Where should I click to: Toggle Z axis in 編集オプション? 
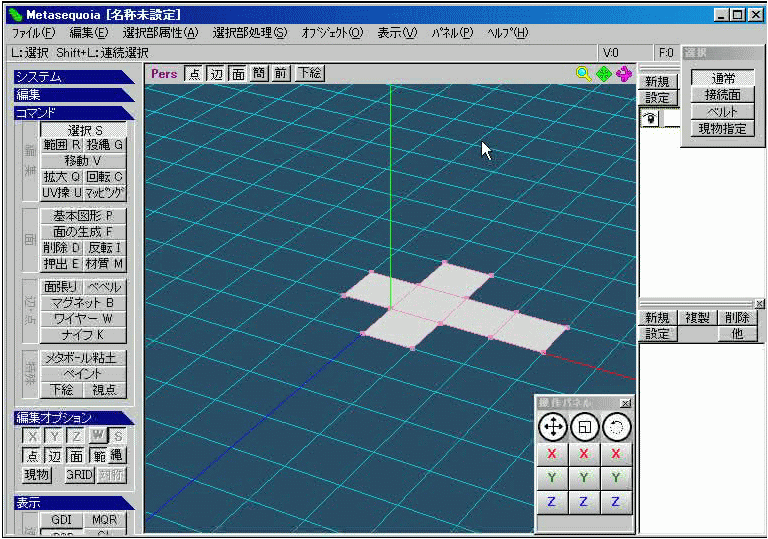tap(76, 436)
